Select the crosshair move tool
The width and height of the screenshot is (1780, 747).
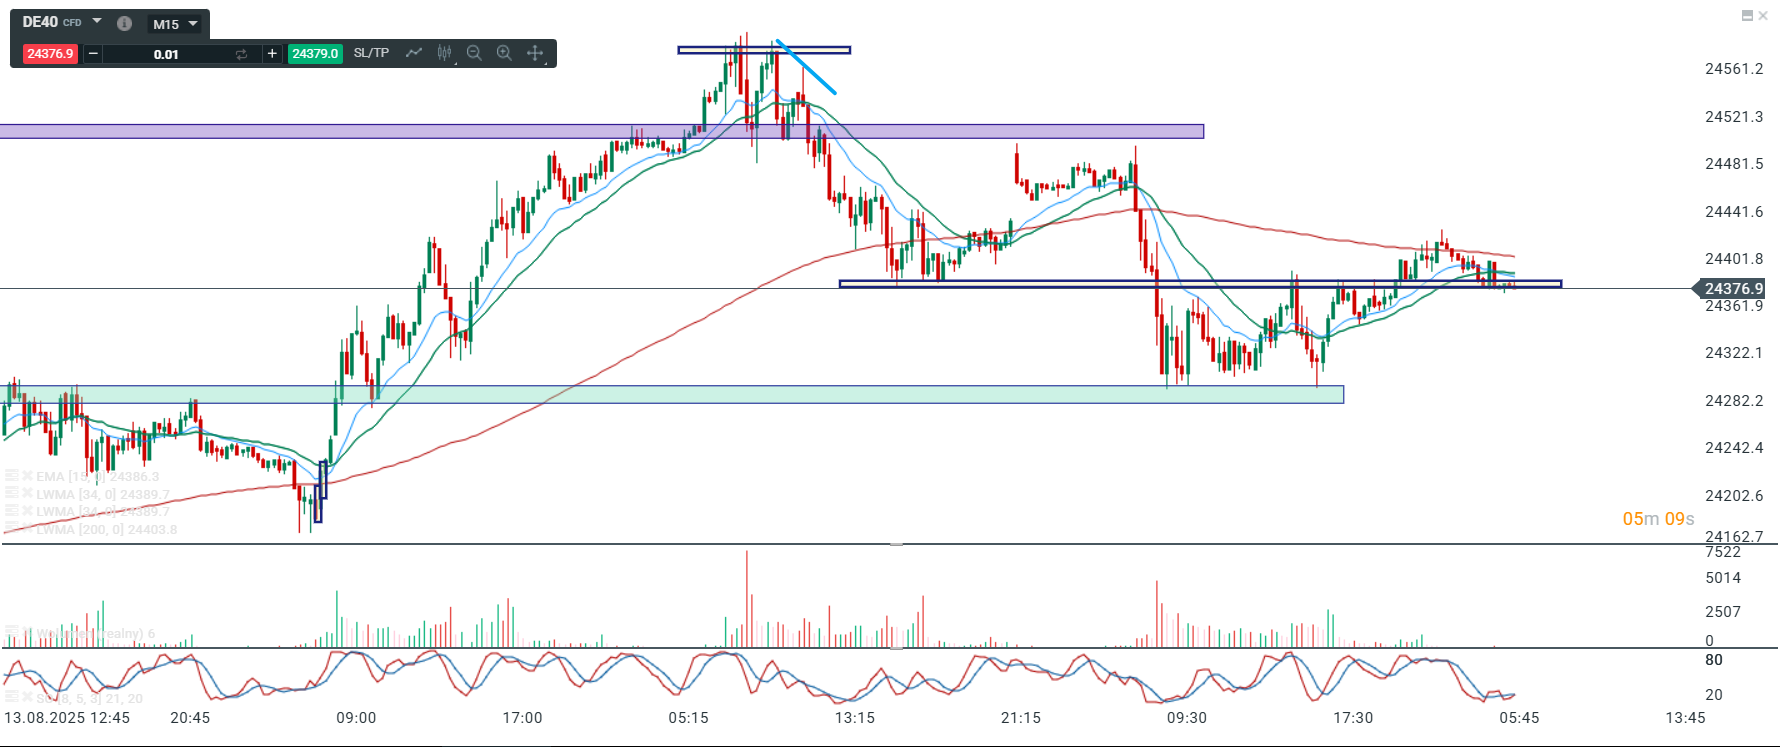[535, 53]
